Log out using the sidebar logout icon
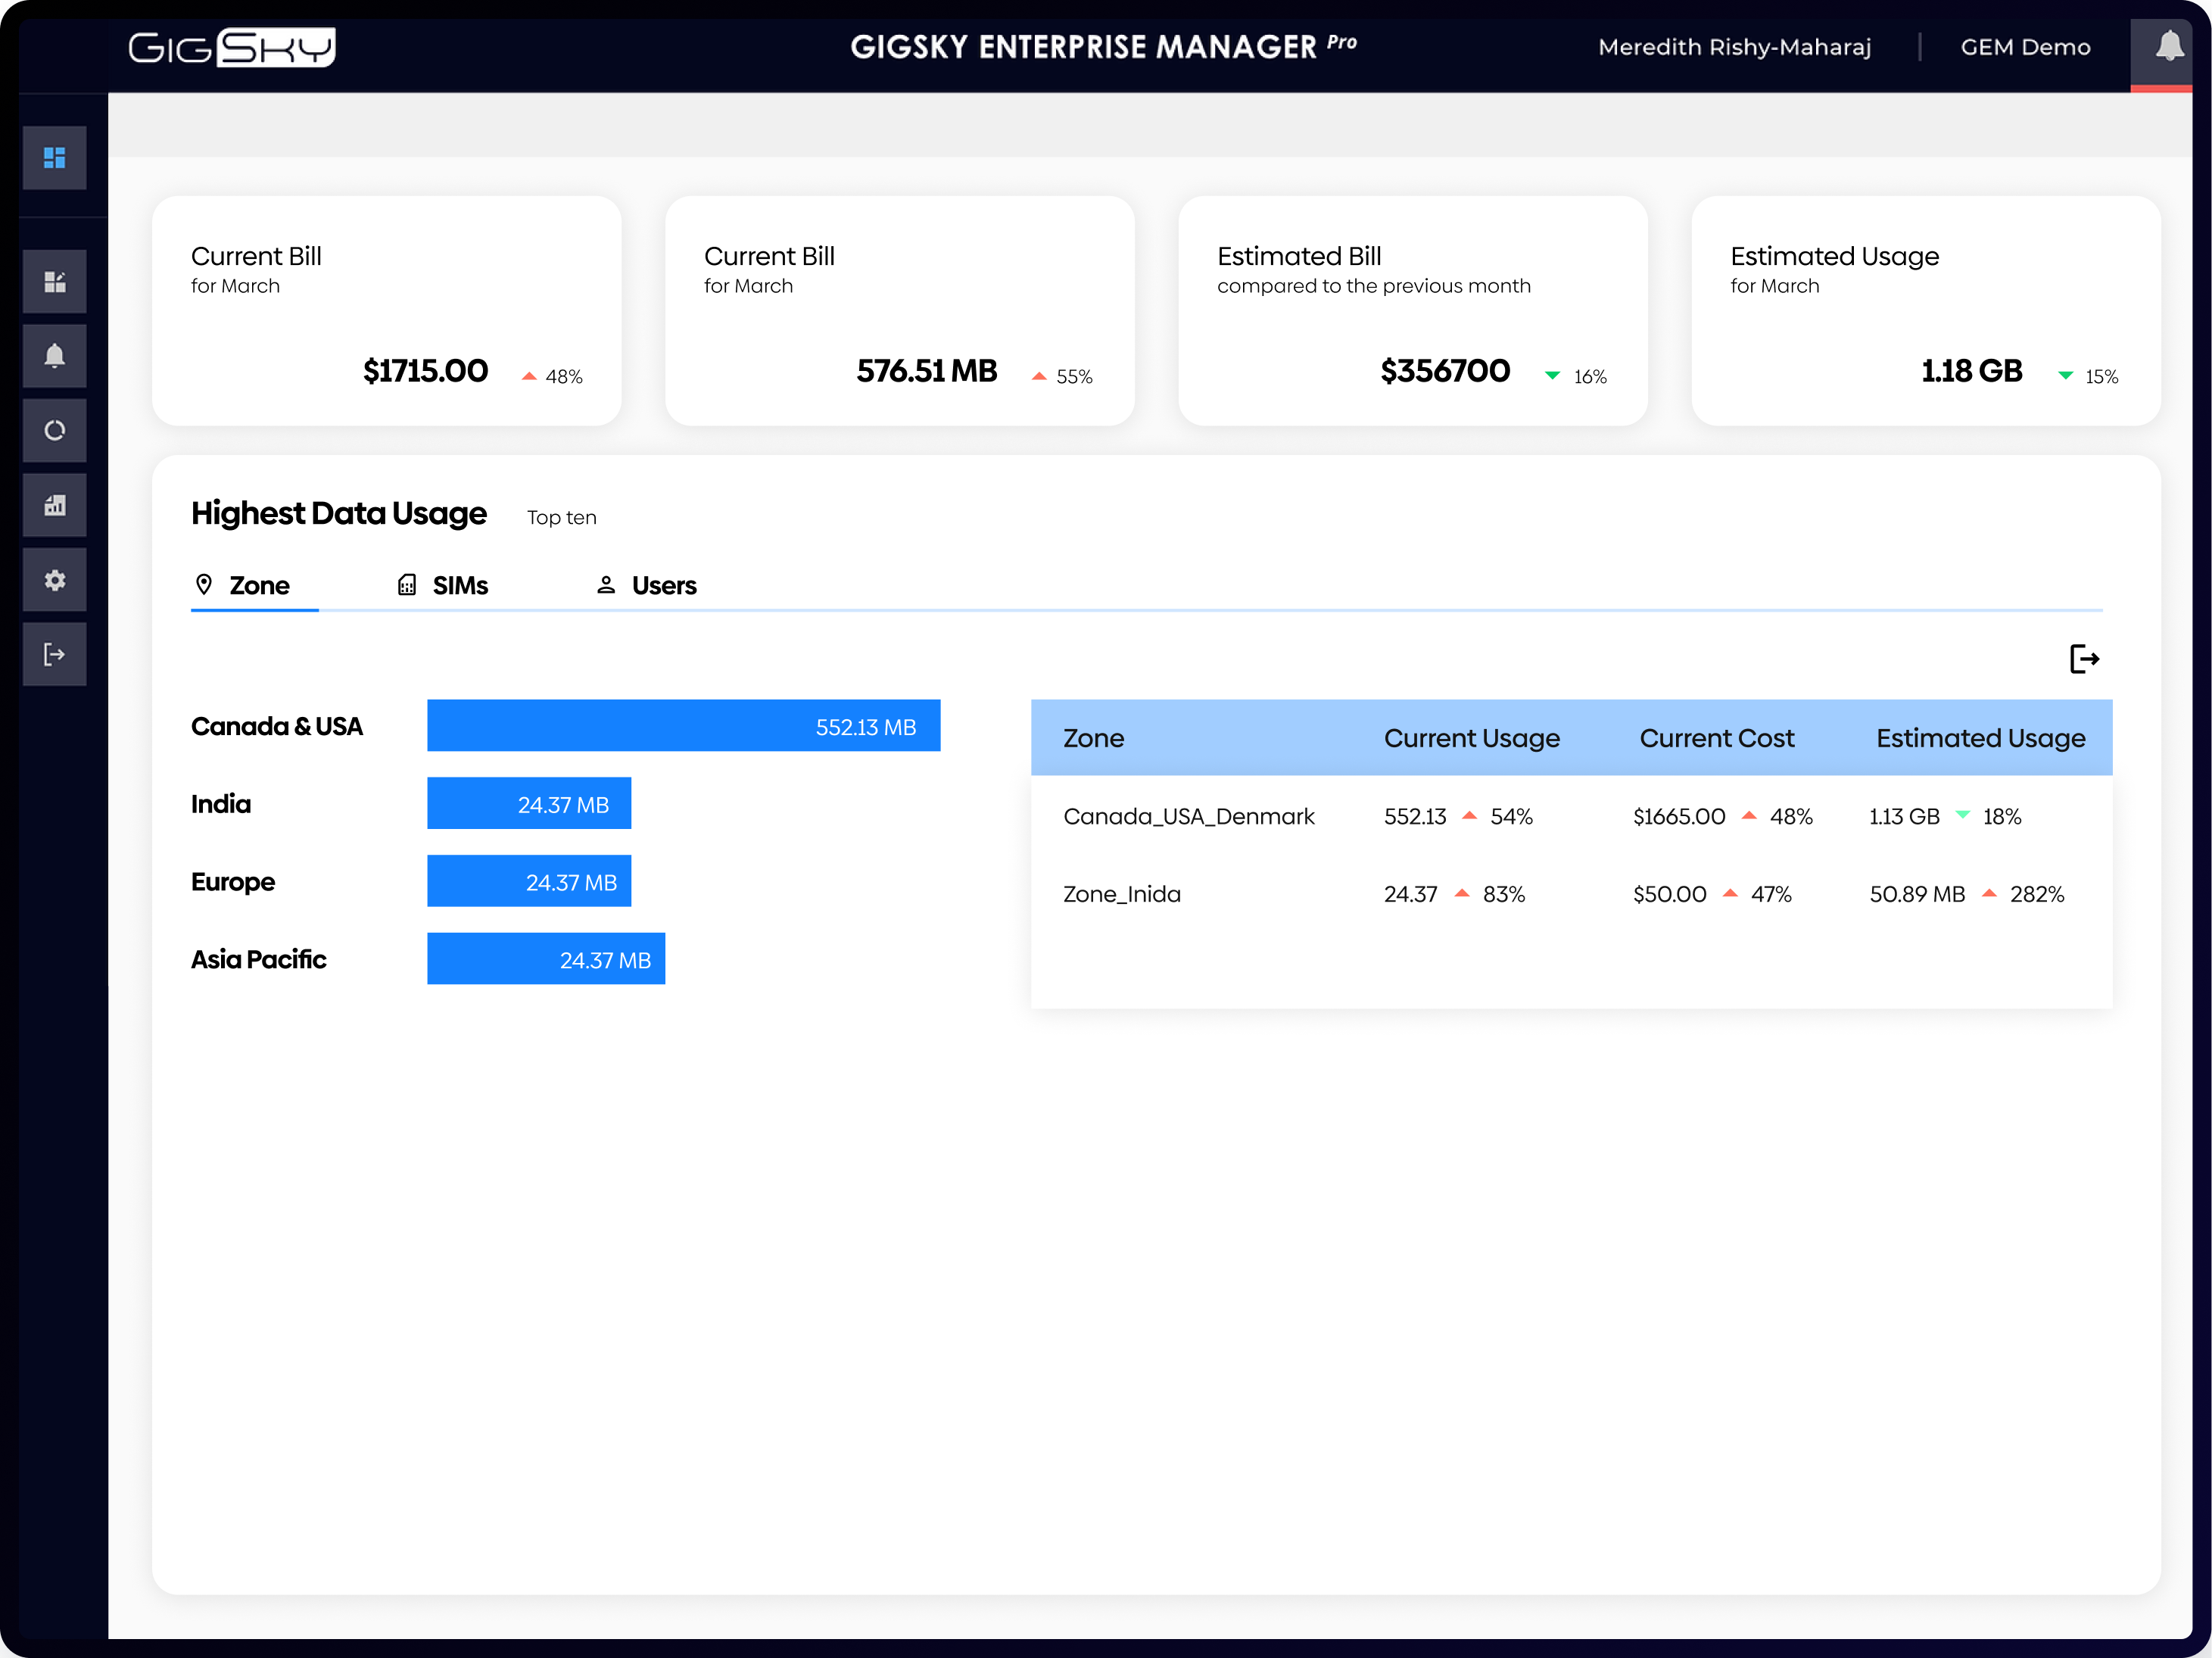 tap(54, 654)
